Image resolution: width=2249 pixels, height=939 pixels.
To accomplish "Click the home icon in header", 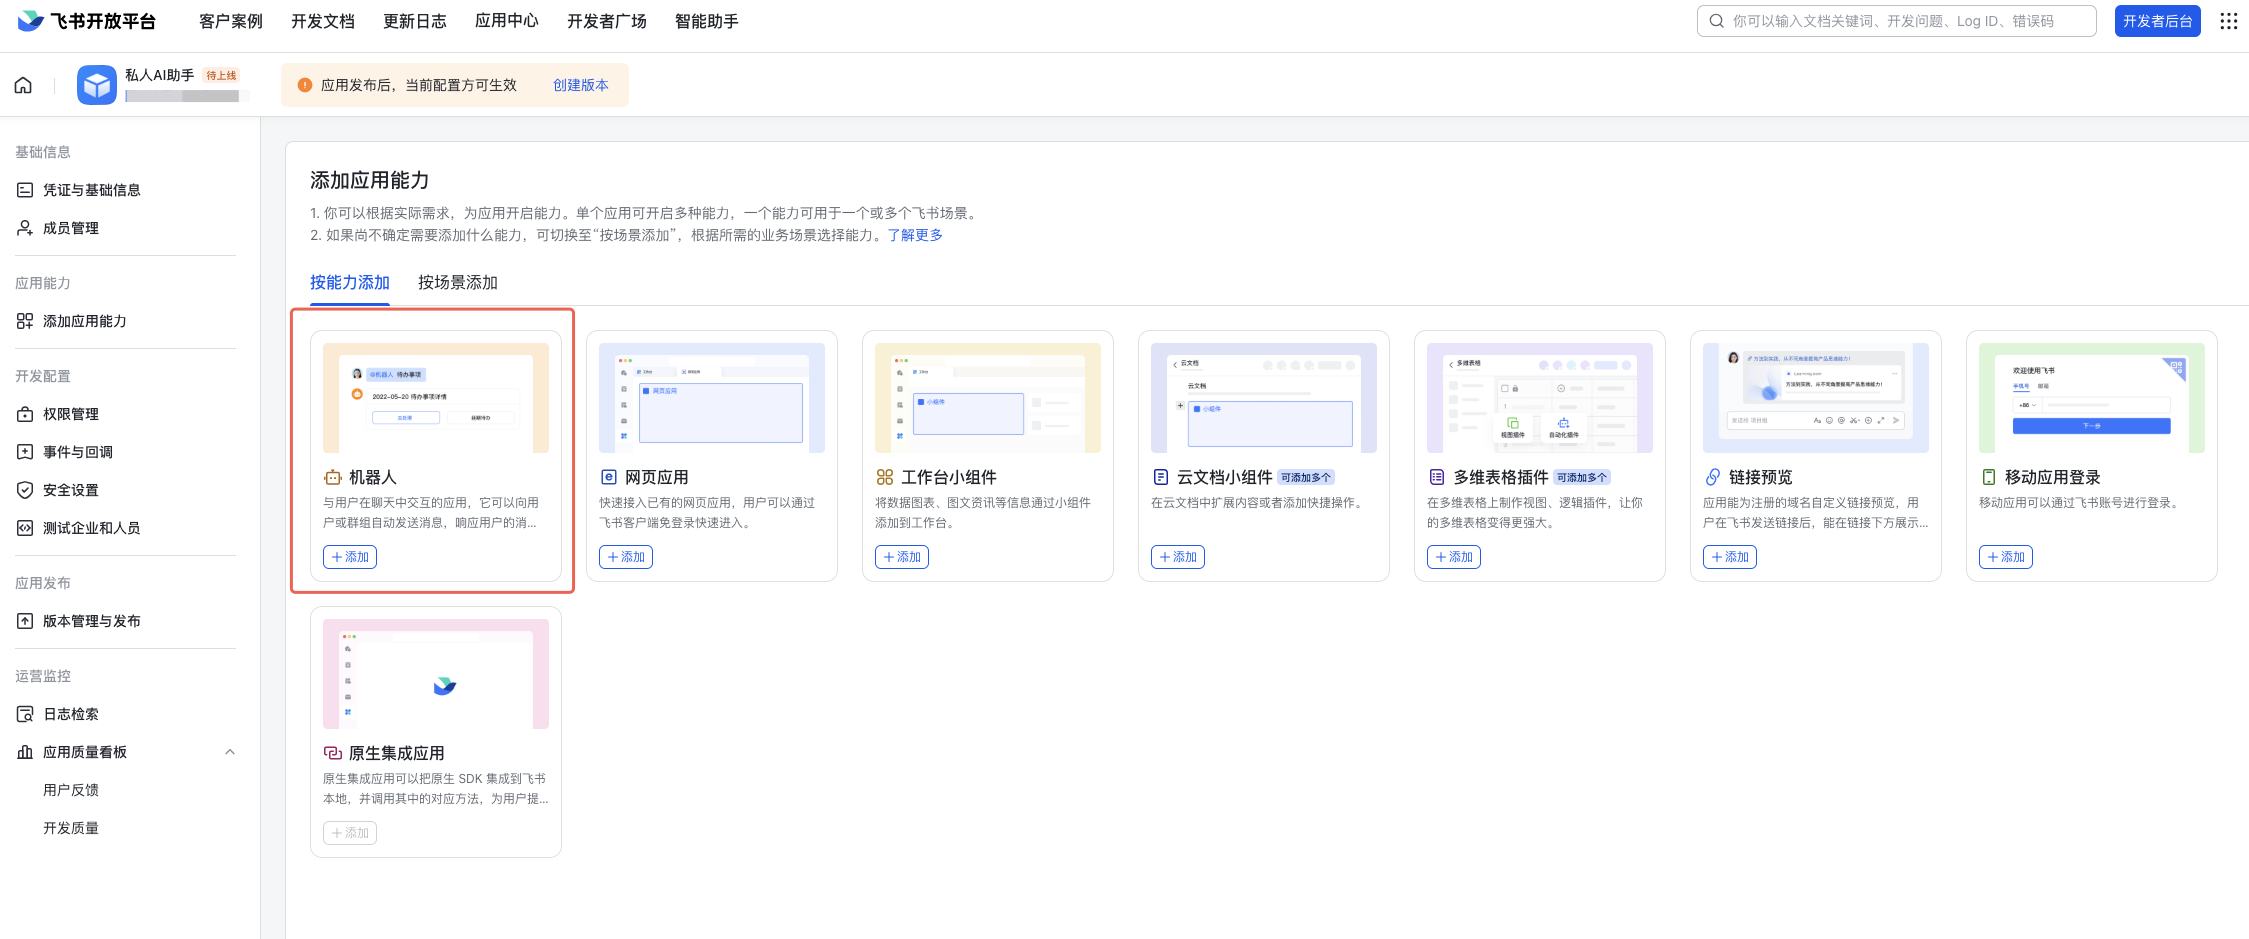I will 23,85.
